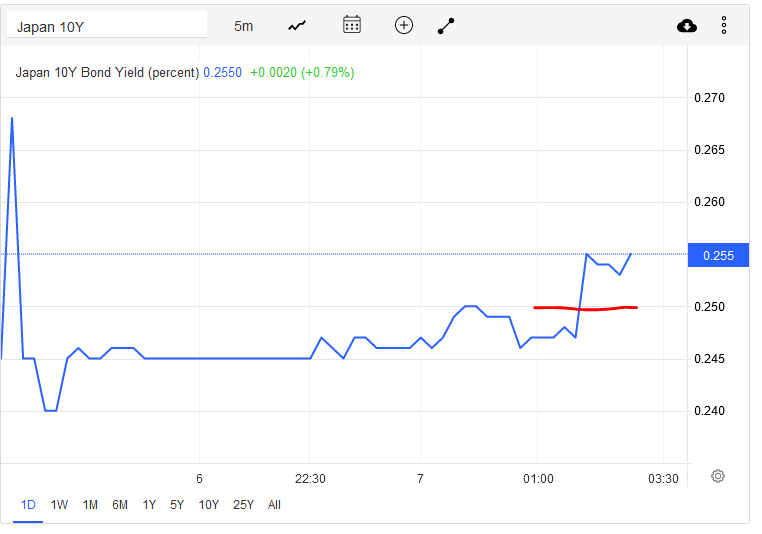The image size is (762, 534).
Task: Select the trend line drawing tool
Action: (x=446, y=26)
